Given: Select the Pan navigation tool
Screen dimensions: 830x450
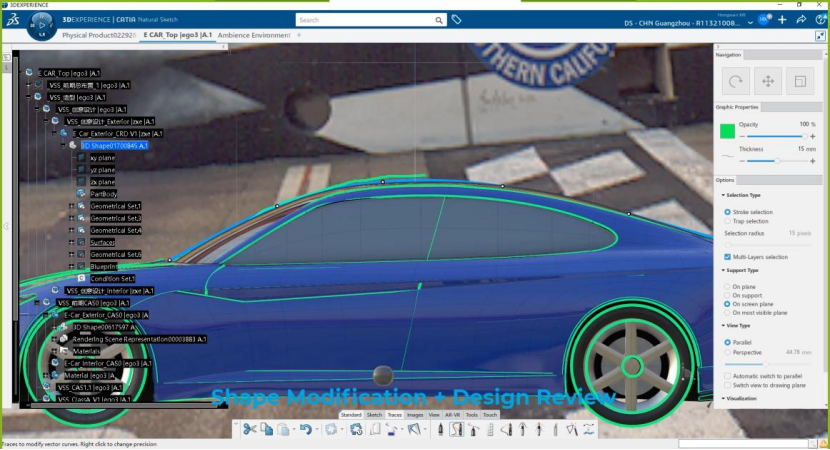Looking at the screenshot, I should 768,81.
